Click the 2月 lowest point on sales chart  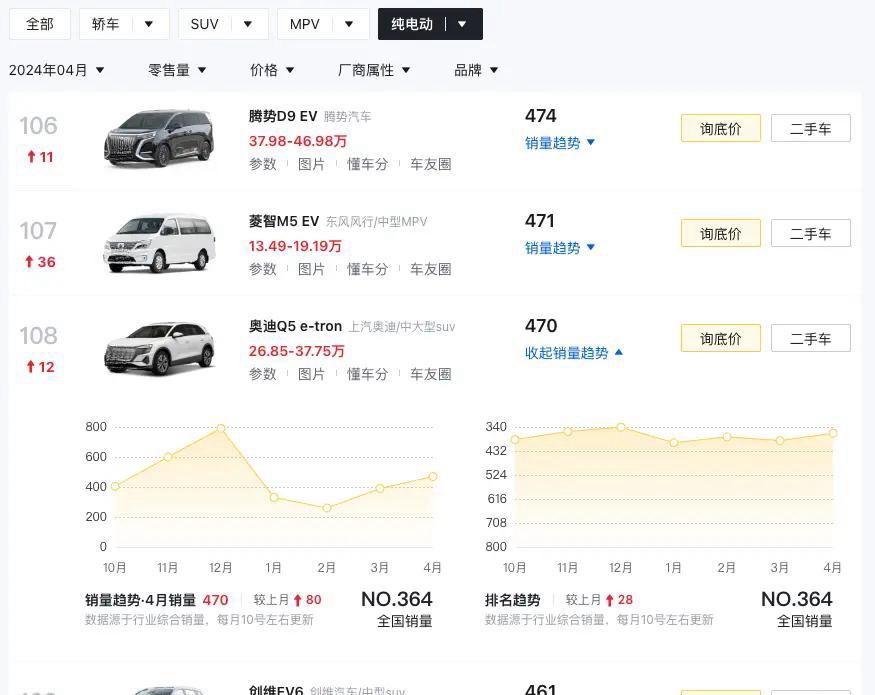click(x=327, y=508)
